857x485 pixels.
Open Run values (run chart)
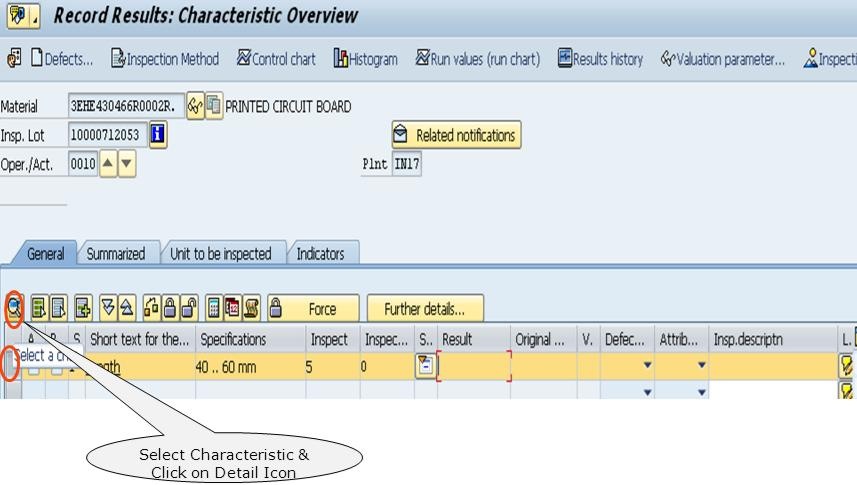click(478, 59)
